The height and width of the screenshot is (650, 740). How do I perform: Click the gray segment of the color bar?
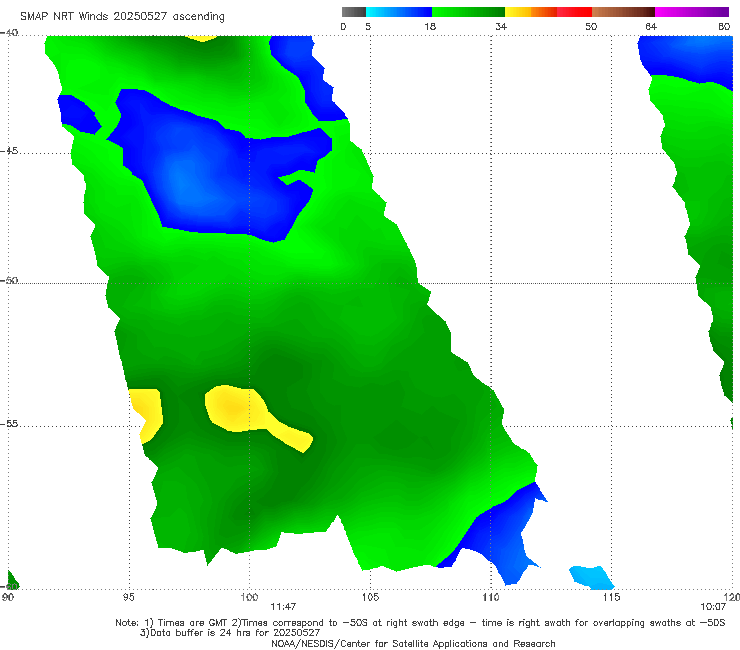pyautogui.click(x=353, y=12)
